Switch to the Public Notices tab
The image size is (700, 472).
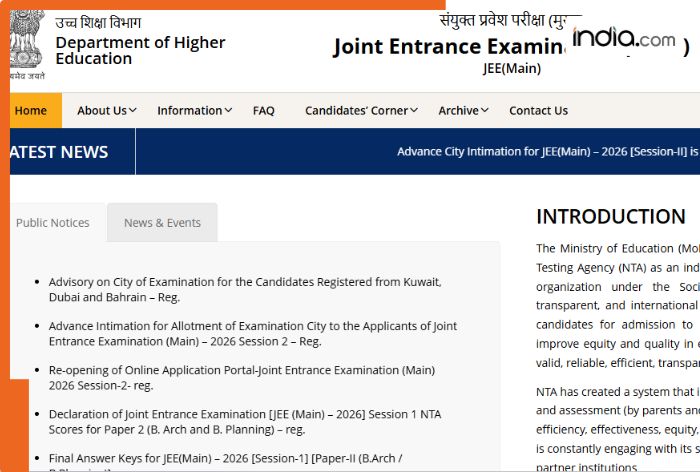click(53, 223)
